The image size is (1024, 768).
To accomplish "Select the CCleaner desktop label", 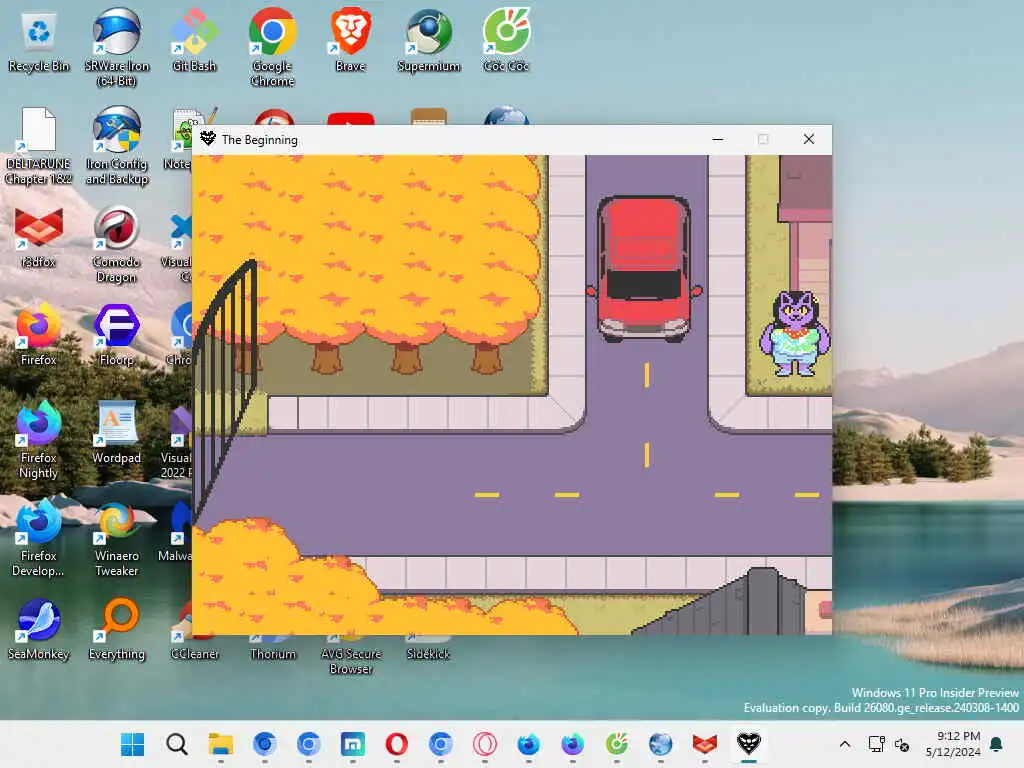I will click(195, 654).
